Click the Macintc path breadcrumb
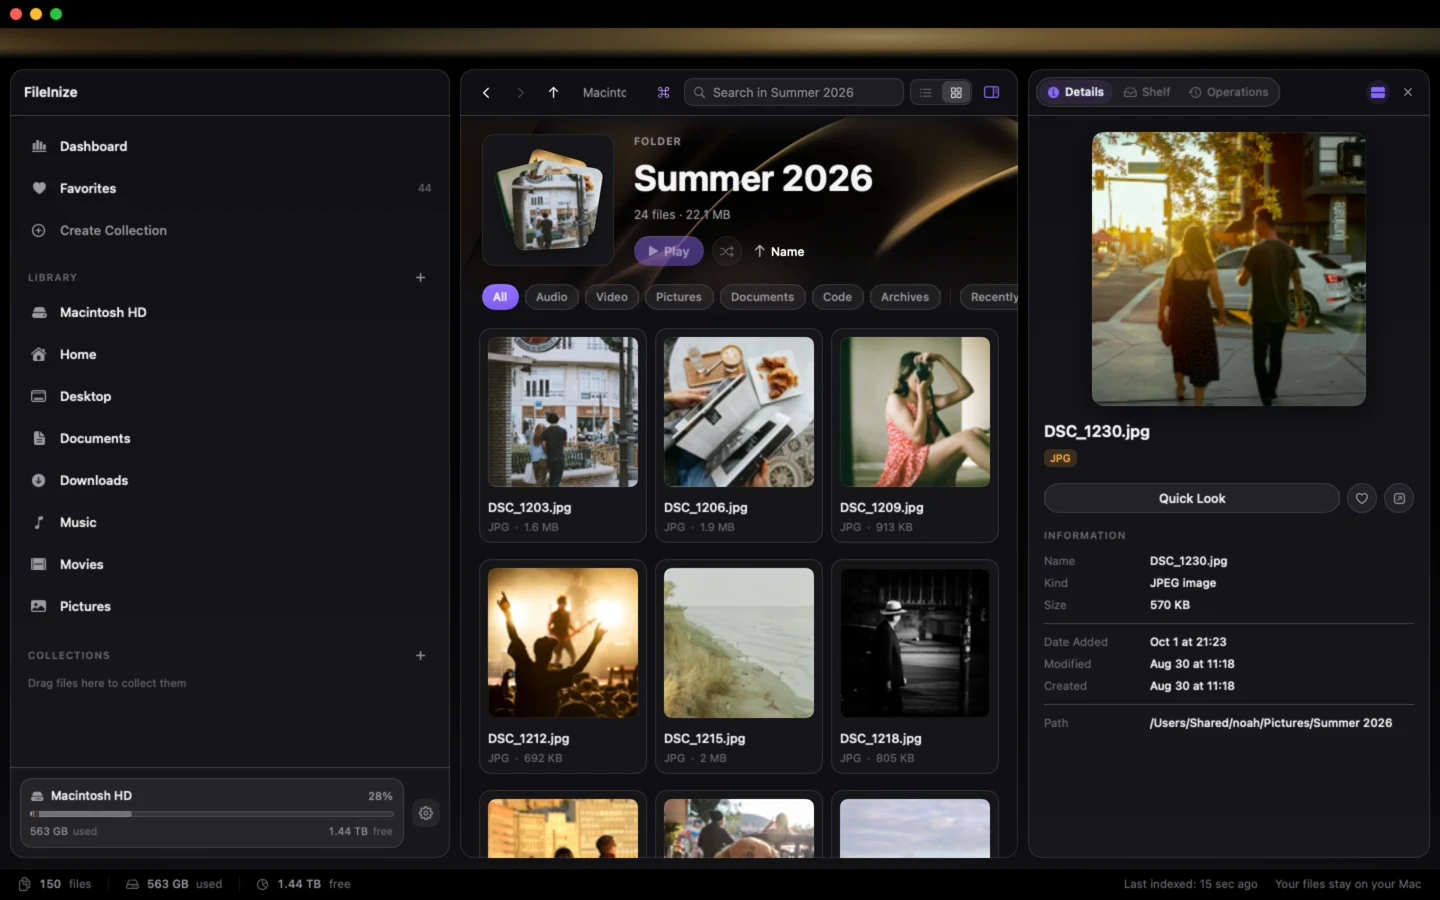This screenshot has width=1440, height=900. point(605,92)
